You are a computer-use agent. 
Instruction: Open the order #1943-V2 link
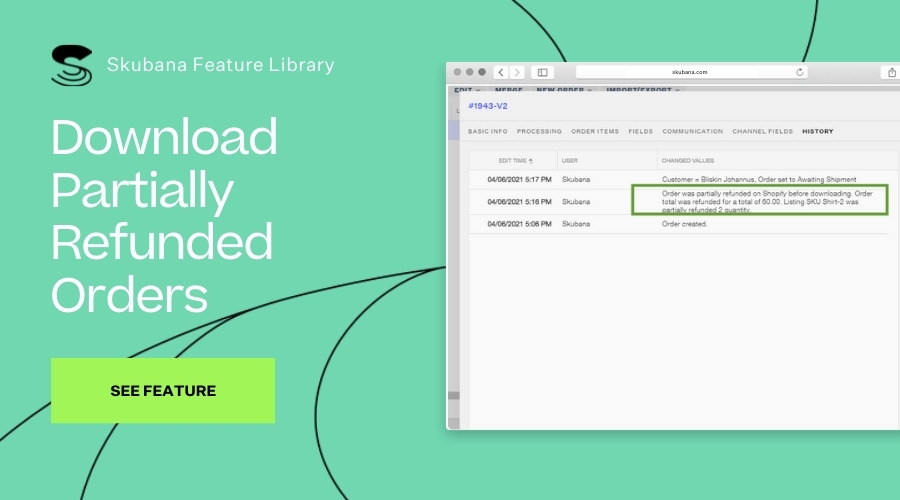tap(488, 106)
